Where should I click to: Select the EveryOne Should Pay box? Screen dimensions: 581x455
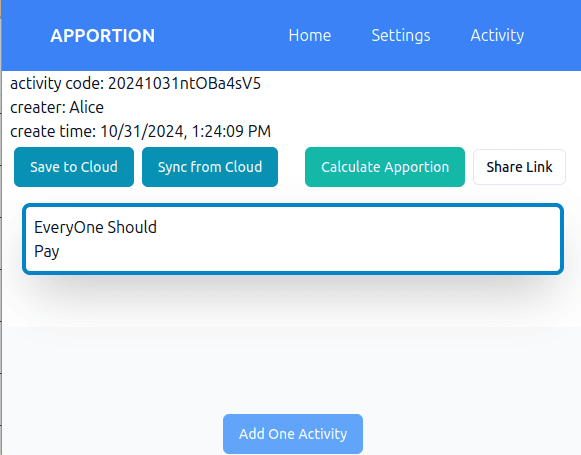[293, 239]
